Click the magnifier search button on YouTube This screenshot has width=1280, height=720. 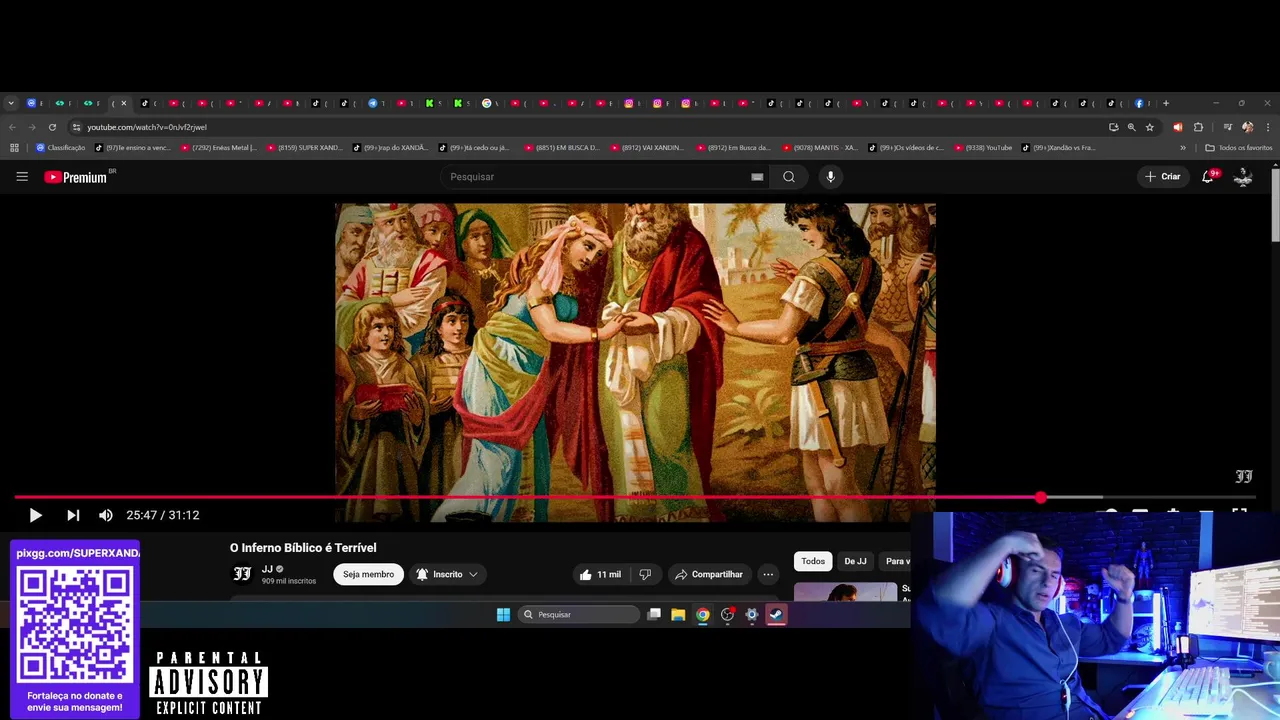point(789,177)
